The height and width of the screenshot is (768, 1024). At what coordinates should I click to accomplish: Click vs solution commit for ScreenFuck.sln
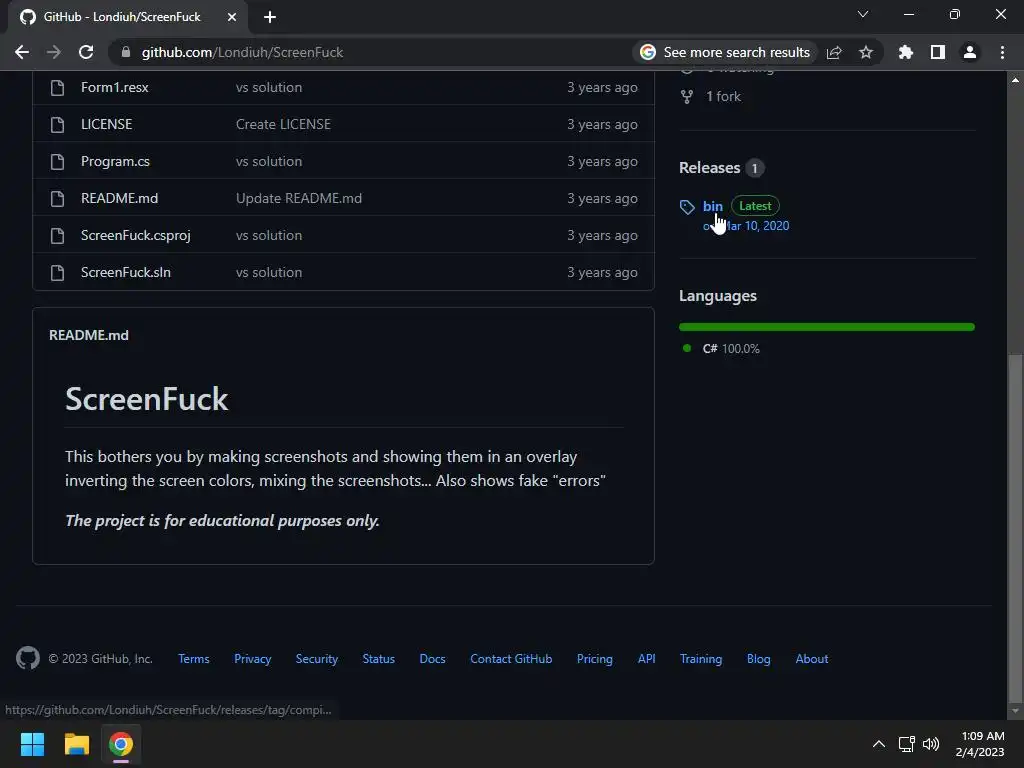[269, 272]
